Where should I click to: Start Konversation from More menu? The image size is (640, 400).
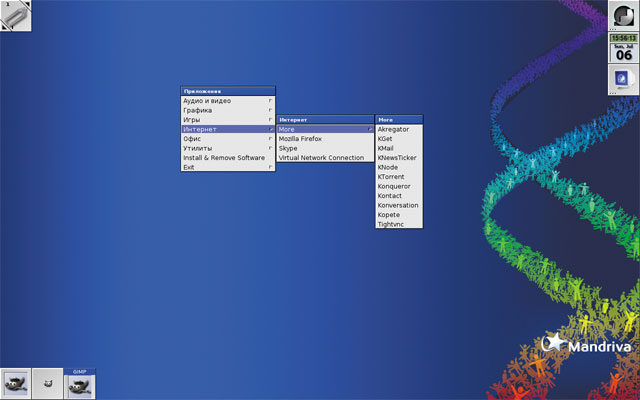(x=399, y=205)
